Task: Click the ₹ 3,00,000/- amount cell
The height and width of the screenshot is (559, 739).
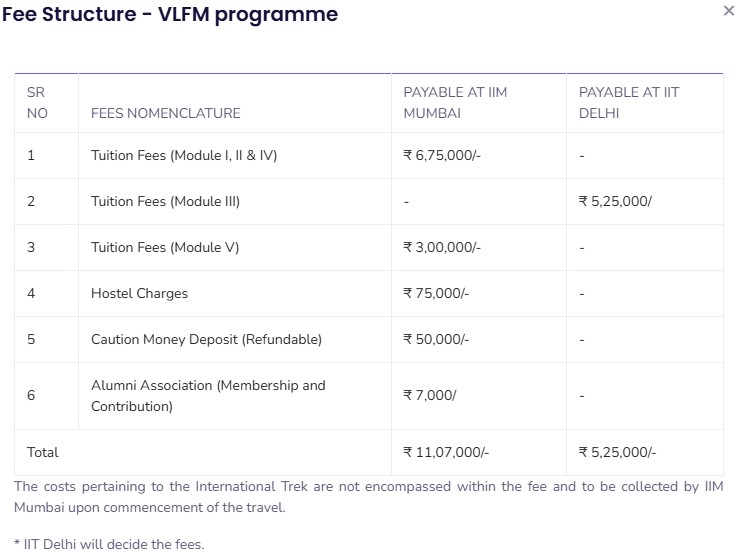Action: coord(442,247)
